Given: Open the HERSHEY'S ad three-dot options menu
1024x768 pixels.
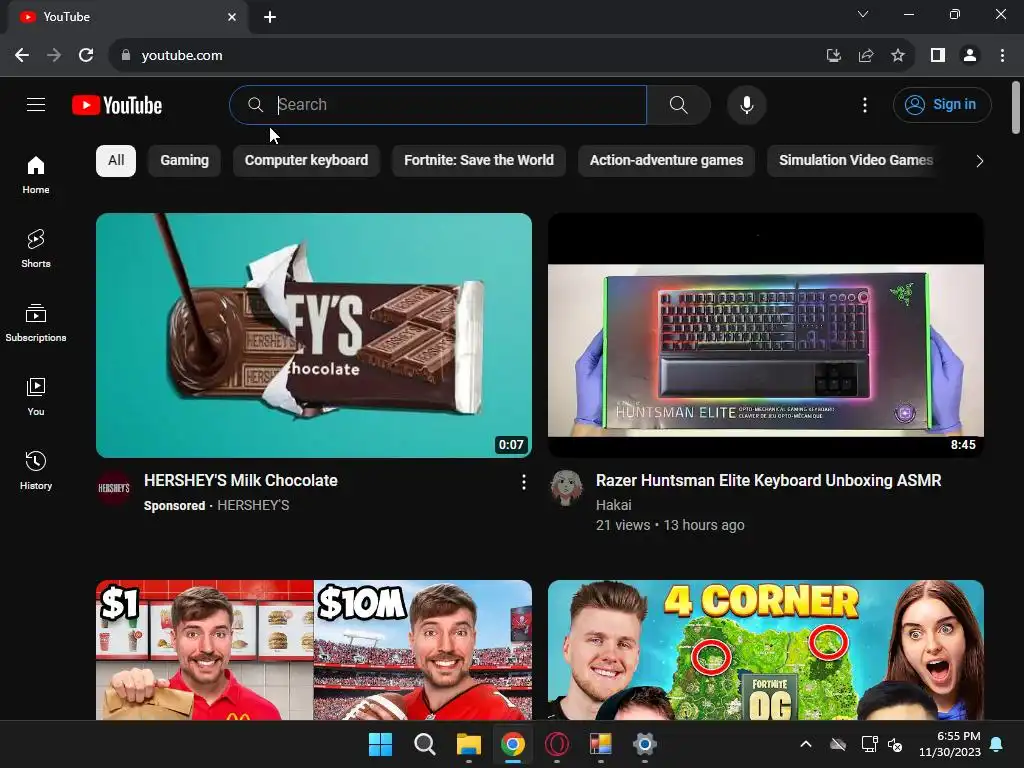Looking at the screenshot, I should (x=524, y=482).
